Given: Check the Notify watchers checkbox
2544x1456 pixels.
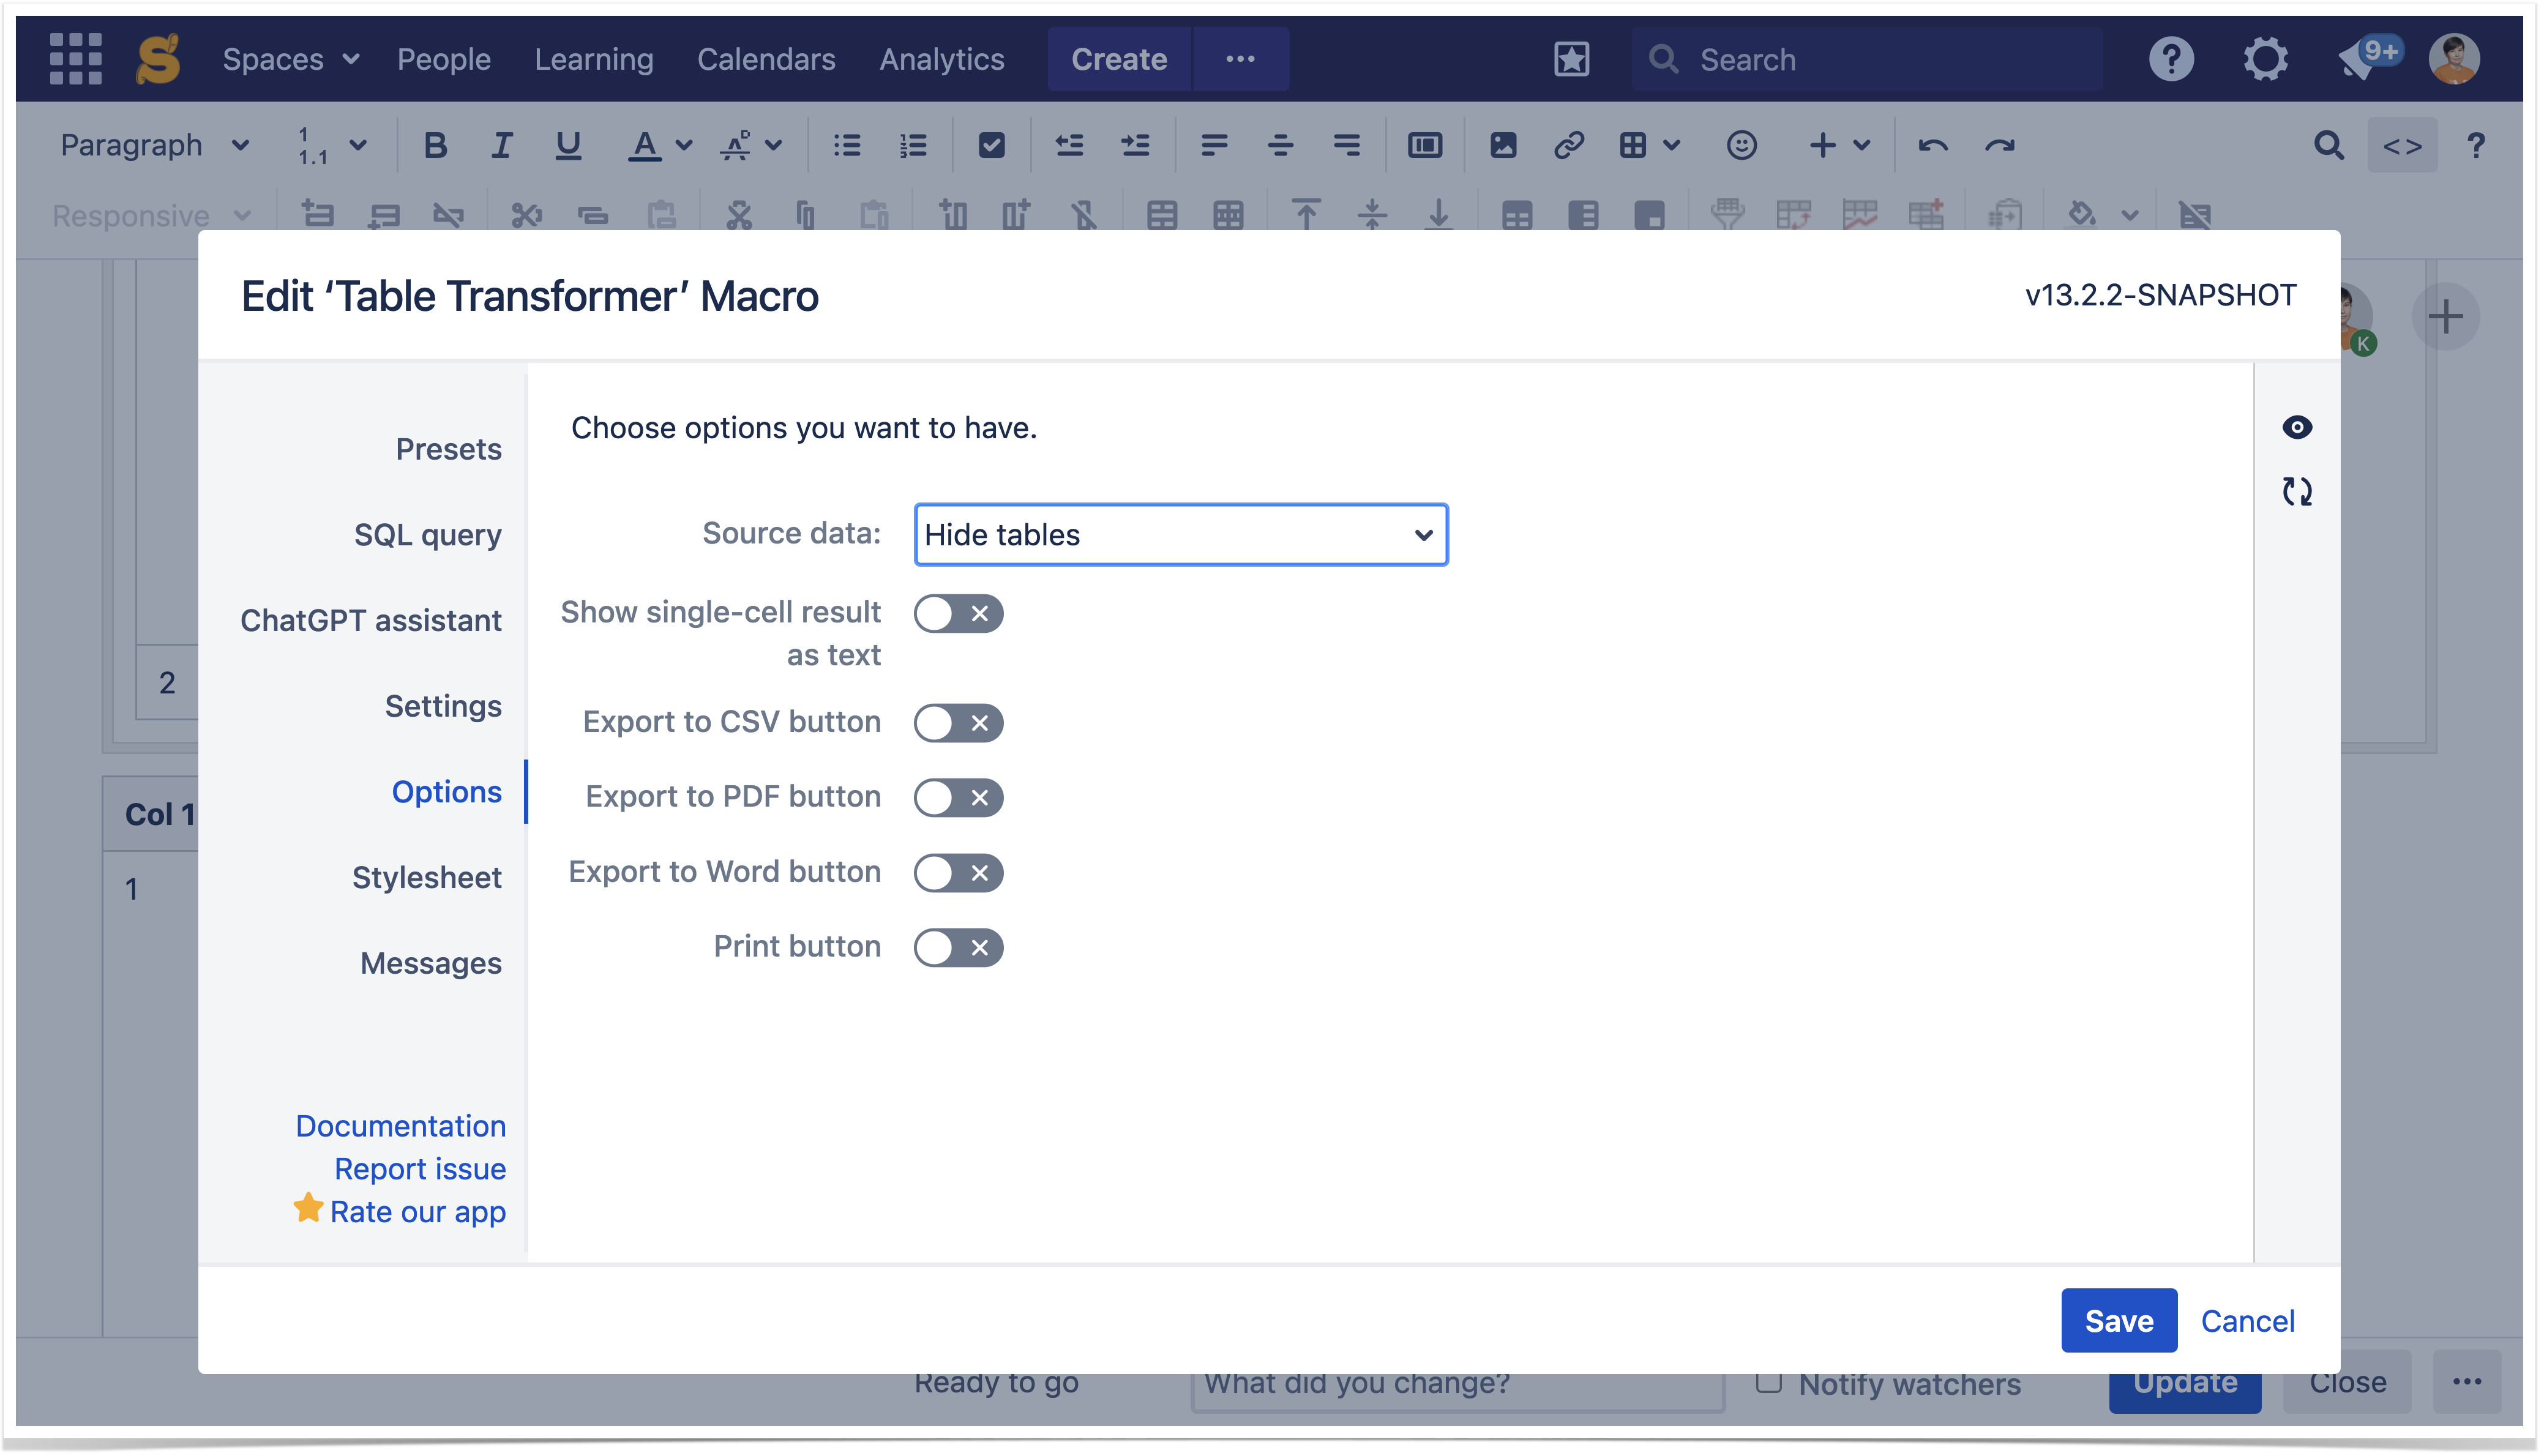Looking at the screenshot, I should (1768, 1383).
